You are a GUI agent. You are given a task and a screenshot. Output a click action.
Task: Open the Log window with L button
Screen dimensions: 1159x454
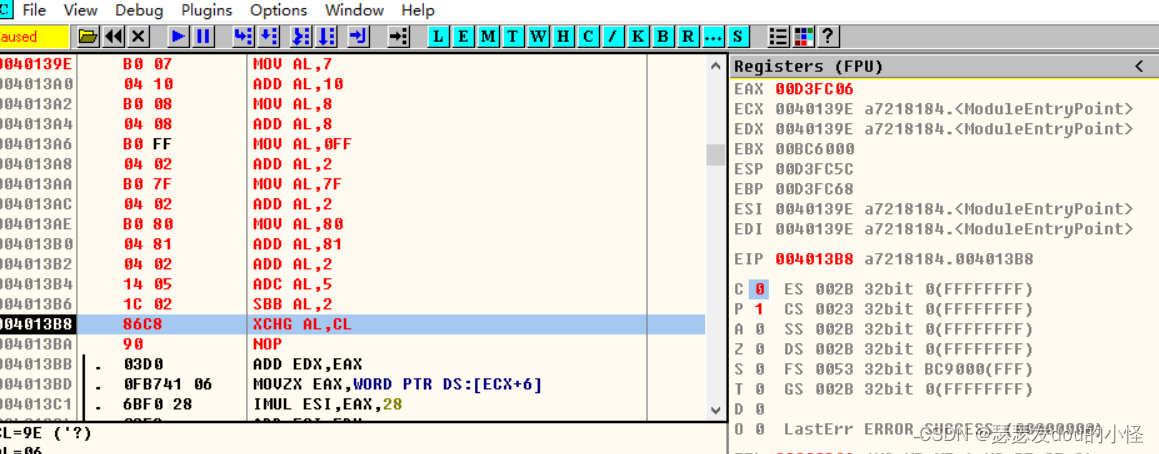(x=439, y=37)
